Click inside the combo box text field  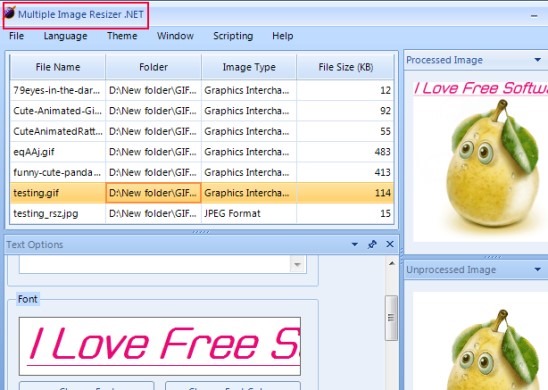154,264
